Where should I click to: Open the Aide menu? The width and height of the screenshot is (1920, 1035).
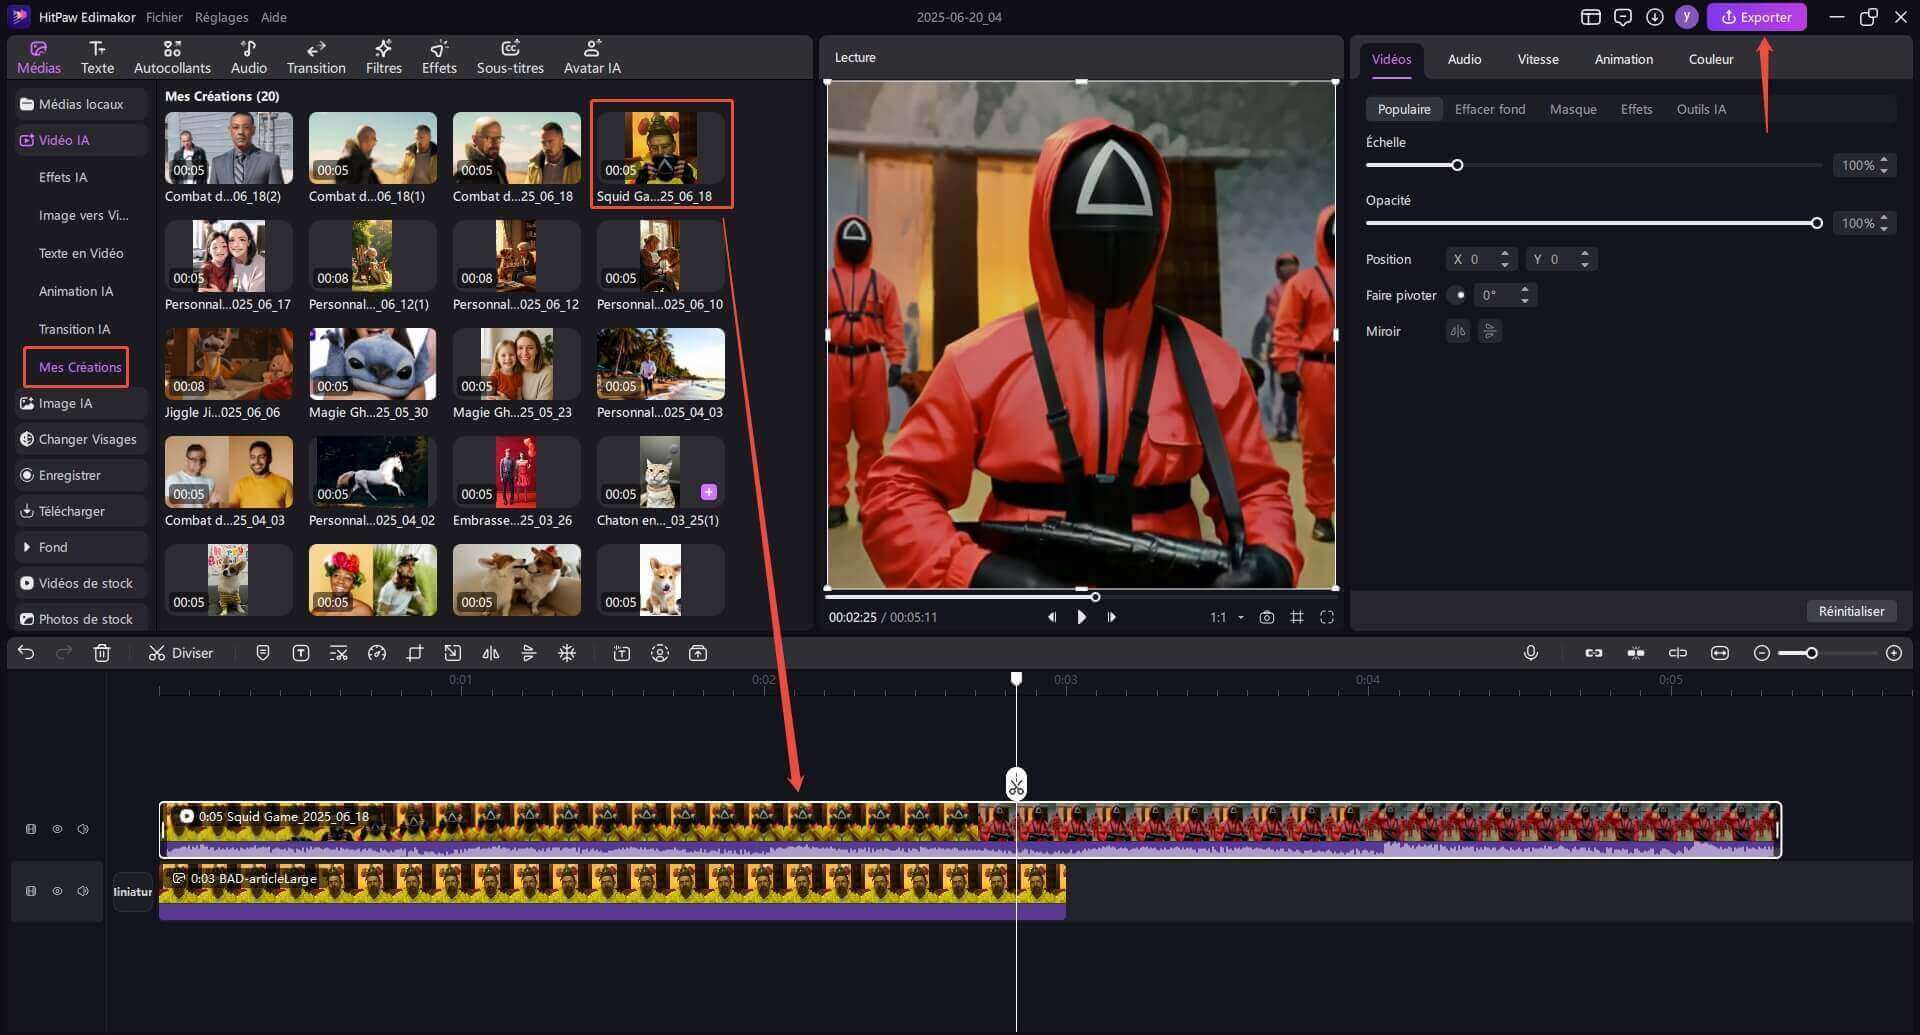pos(273,17)
